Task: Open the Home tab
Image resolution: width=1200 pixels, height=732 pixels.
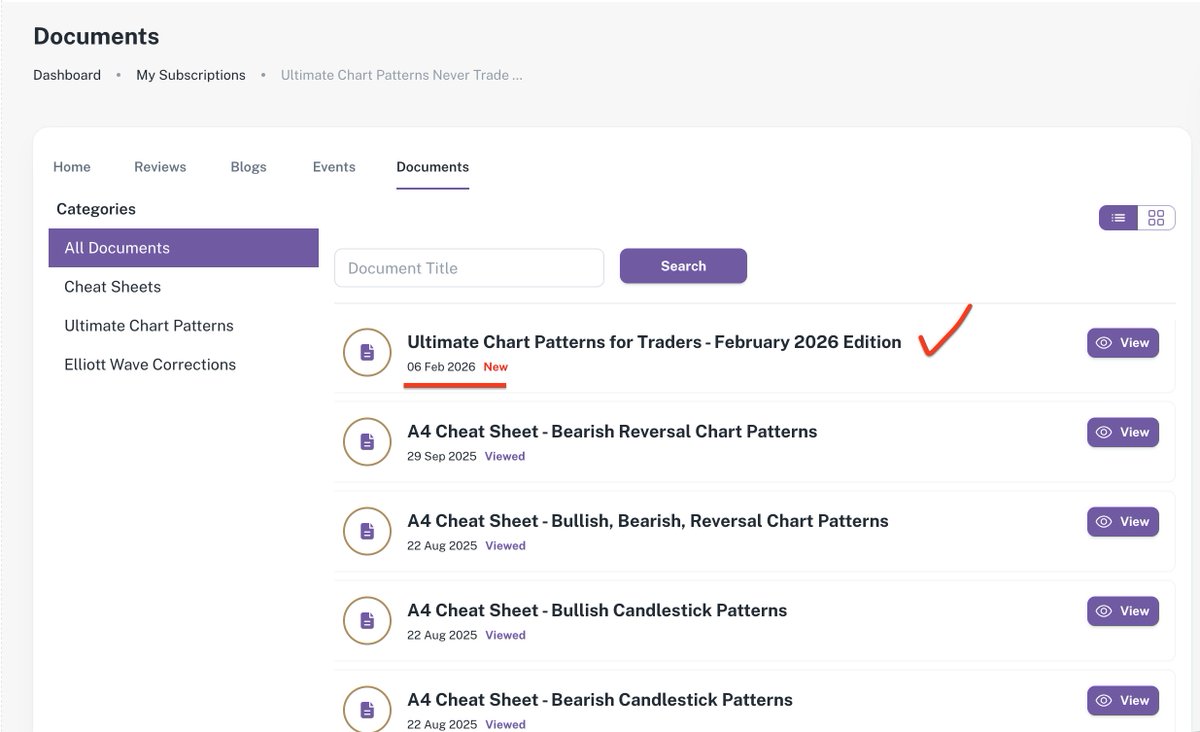Action: tap(72, 167)
